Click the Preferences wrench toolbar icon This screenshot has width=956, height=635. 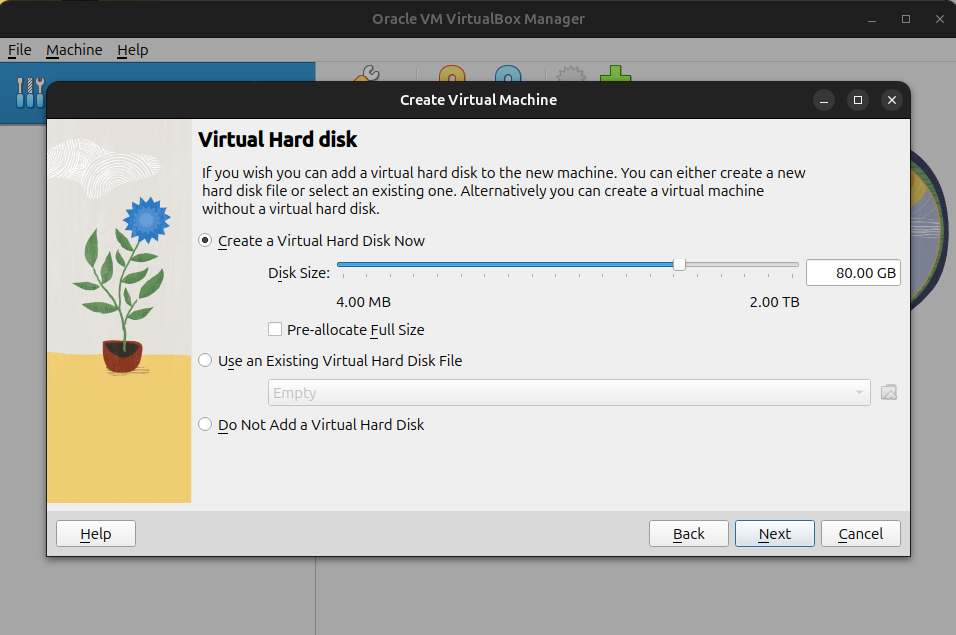(366, 74)
